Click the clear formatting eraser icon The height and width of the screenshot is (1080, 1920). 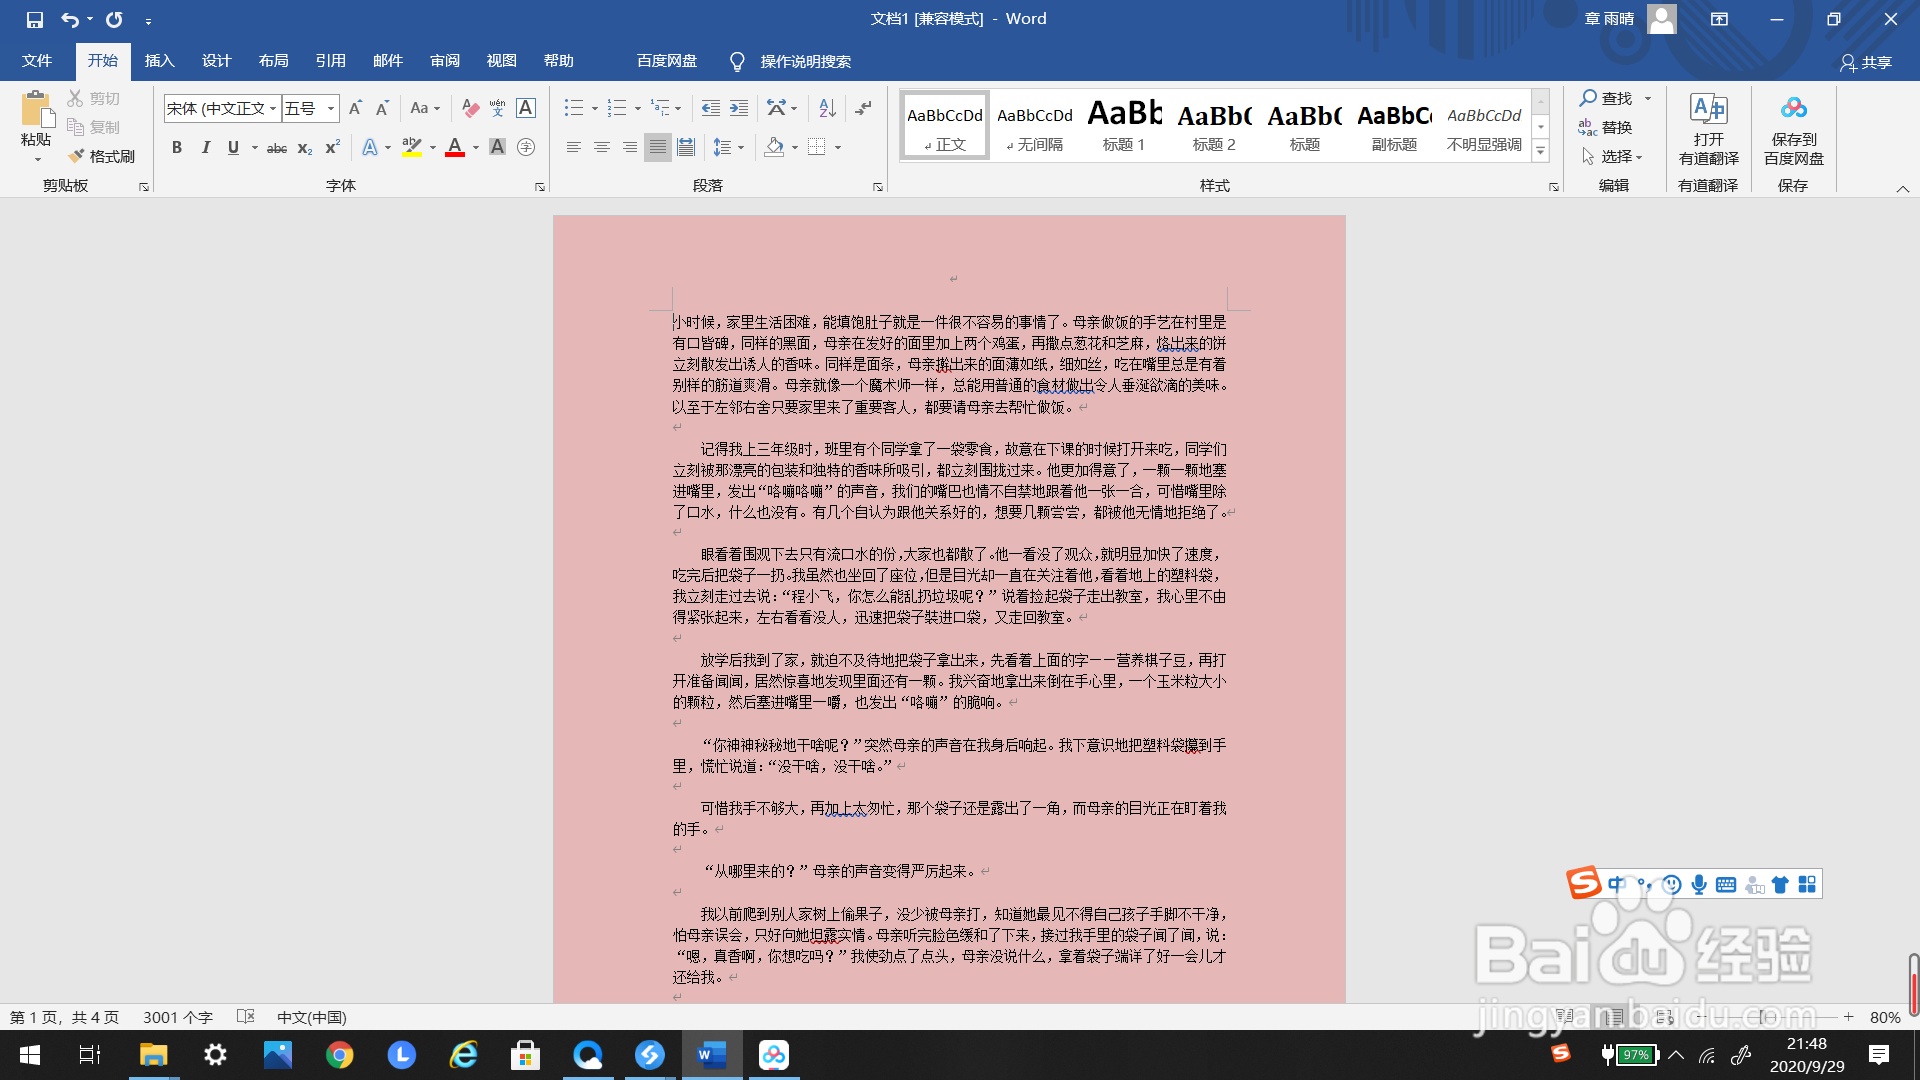point(470,108)
